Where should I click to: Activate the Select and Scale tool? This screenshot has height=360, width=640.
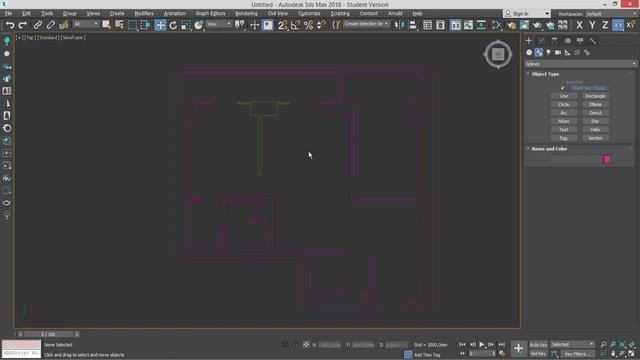point(186,25)
